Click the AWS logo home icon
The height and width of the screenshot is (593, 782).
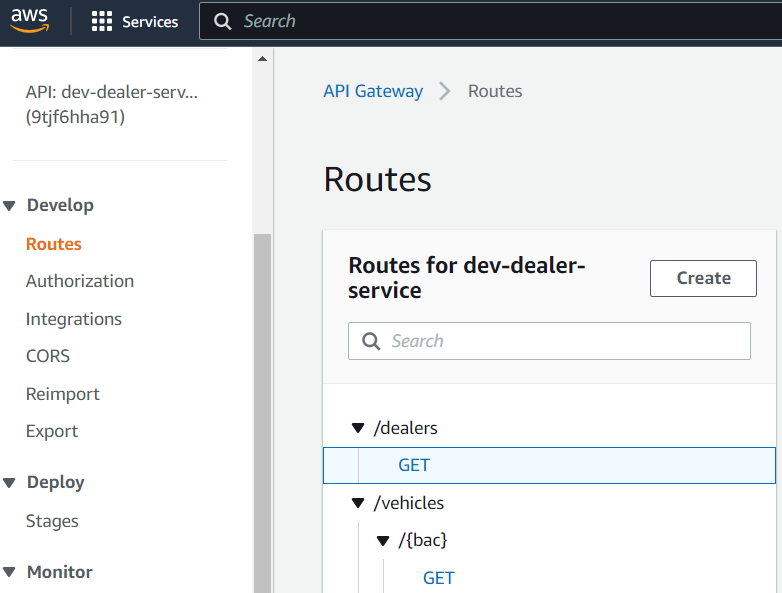pos(30,21)
